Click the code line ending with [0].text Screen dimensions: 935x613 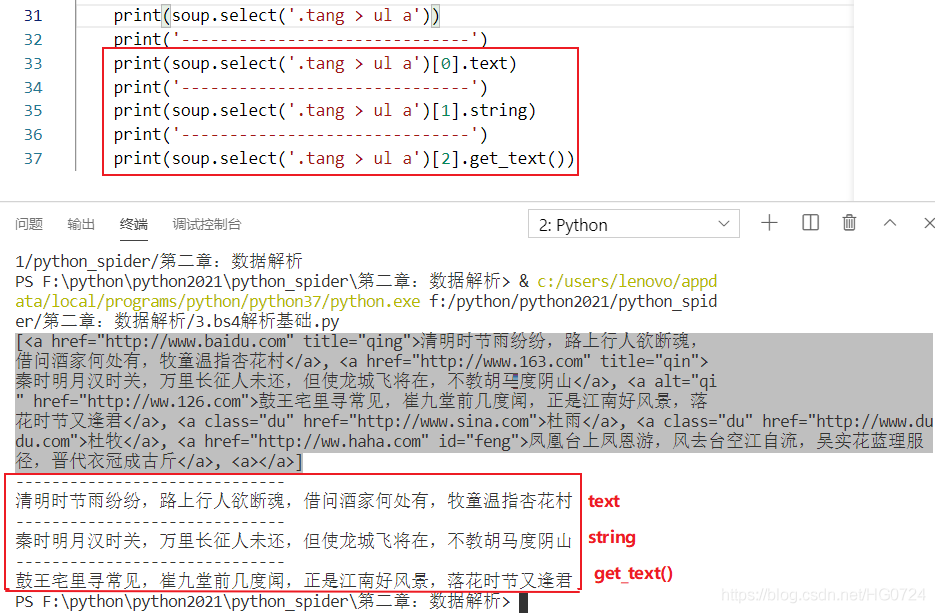click(x=315, y=63)
